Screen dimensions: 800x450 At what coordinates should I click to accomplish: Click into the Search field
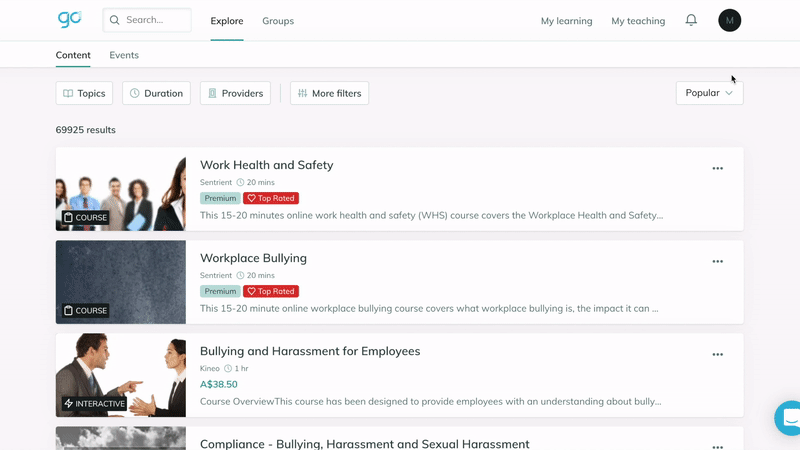[x=147, y=20]
